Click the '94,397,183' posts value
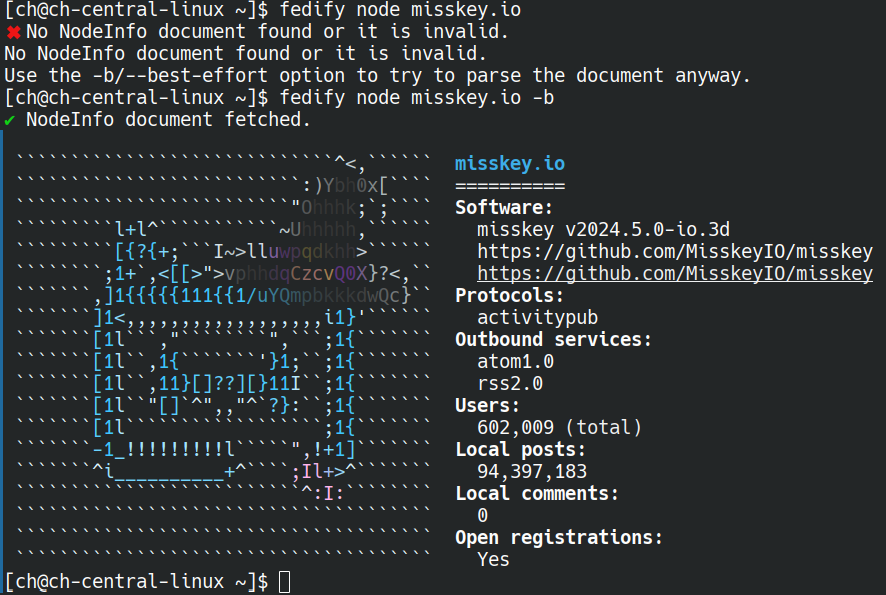 click(x=532, y=472)
